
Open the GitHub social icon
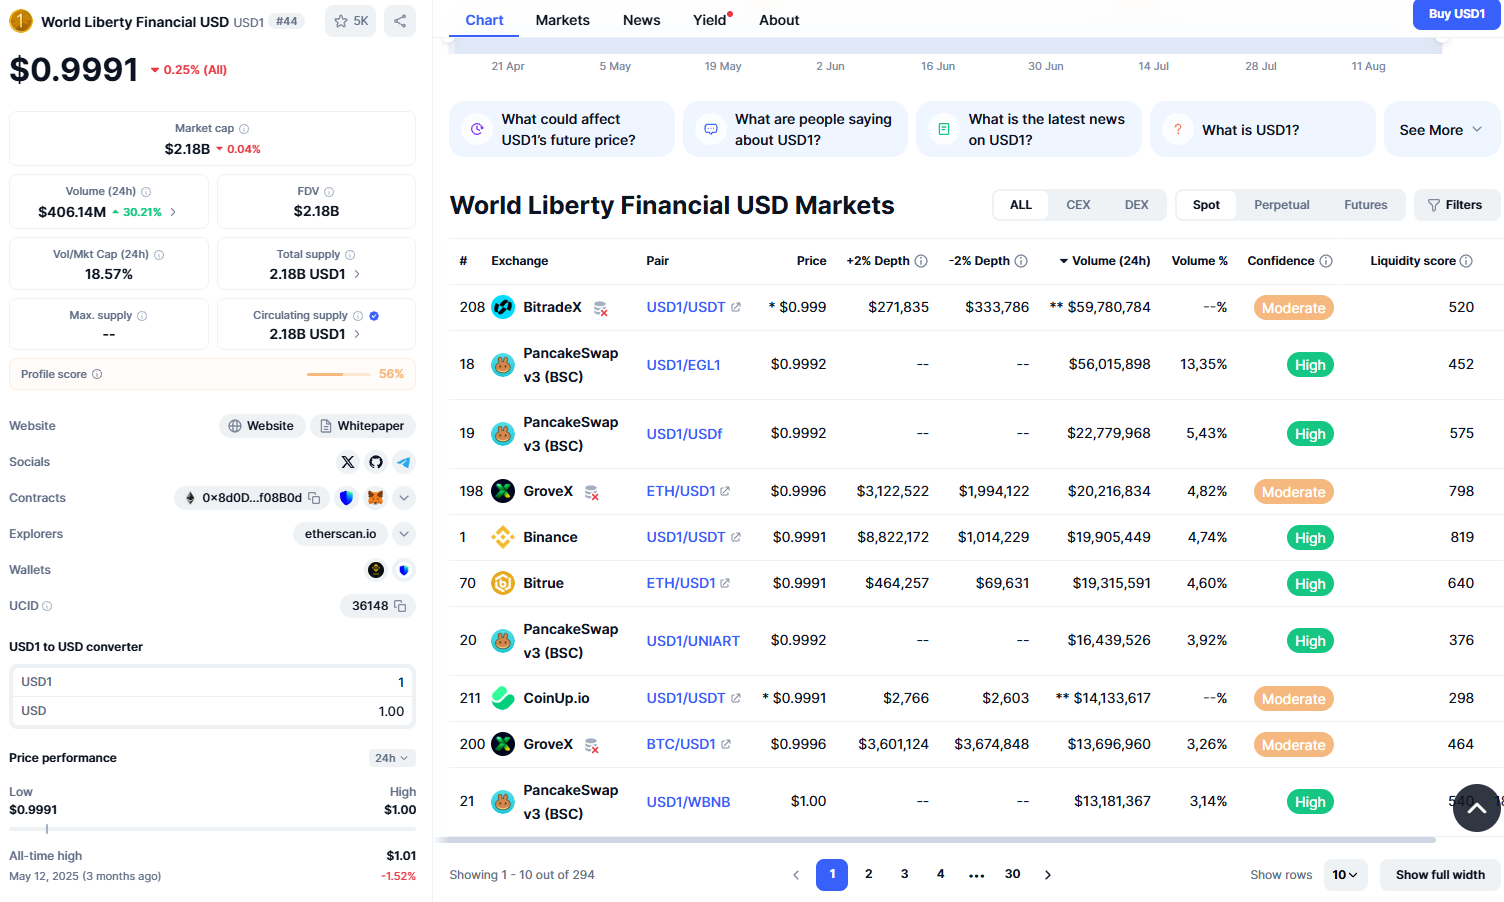pos(376,462)
